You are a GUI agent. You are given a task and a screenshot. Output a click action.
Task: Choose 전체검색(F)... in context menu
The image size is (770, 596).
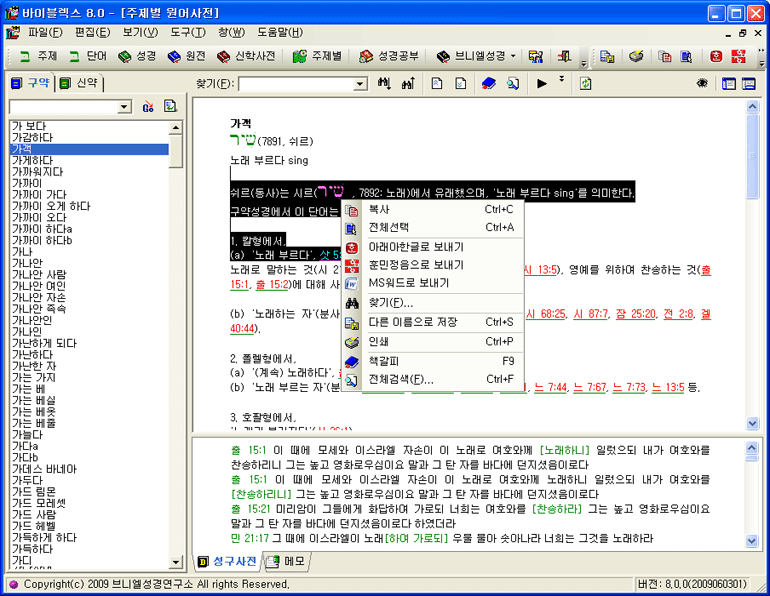click(433, 380)
